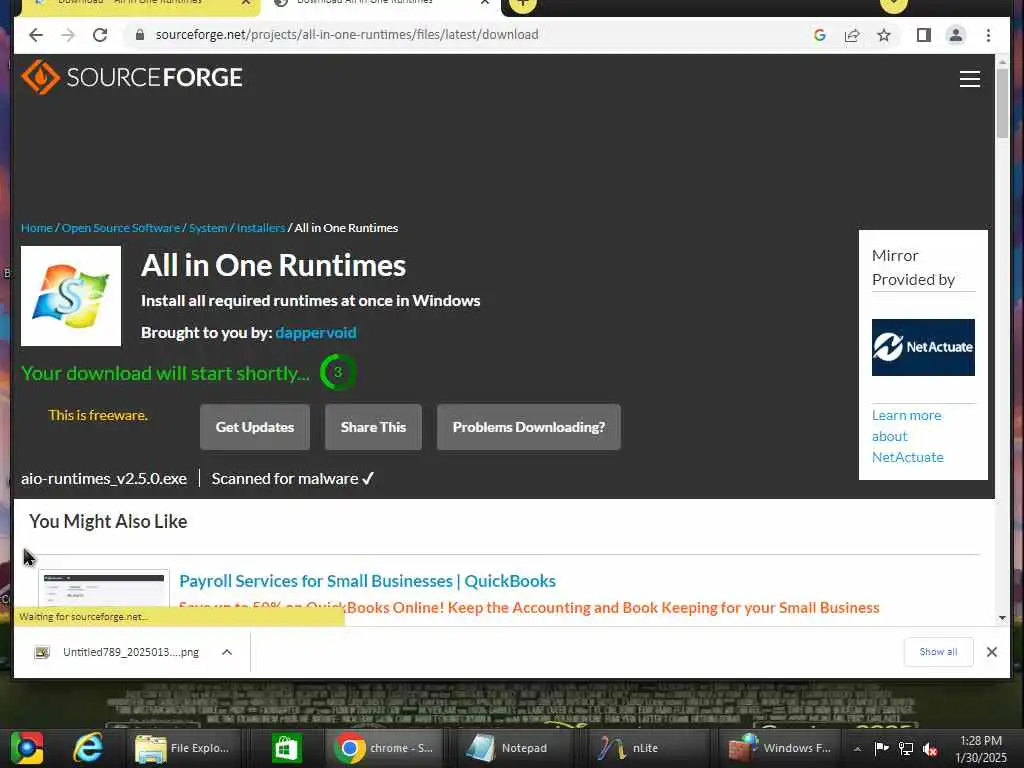This screenshot has width=1024, height=768.
Task: Open Windows Firewall taskbar item
Action: pos(780,748)
